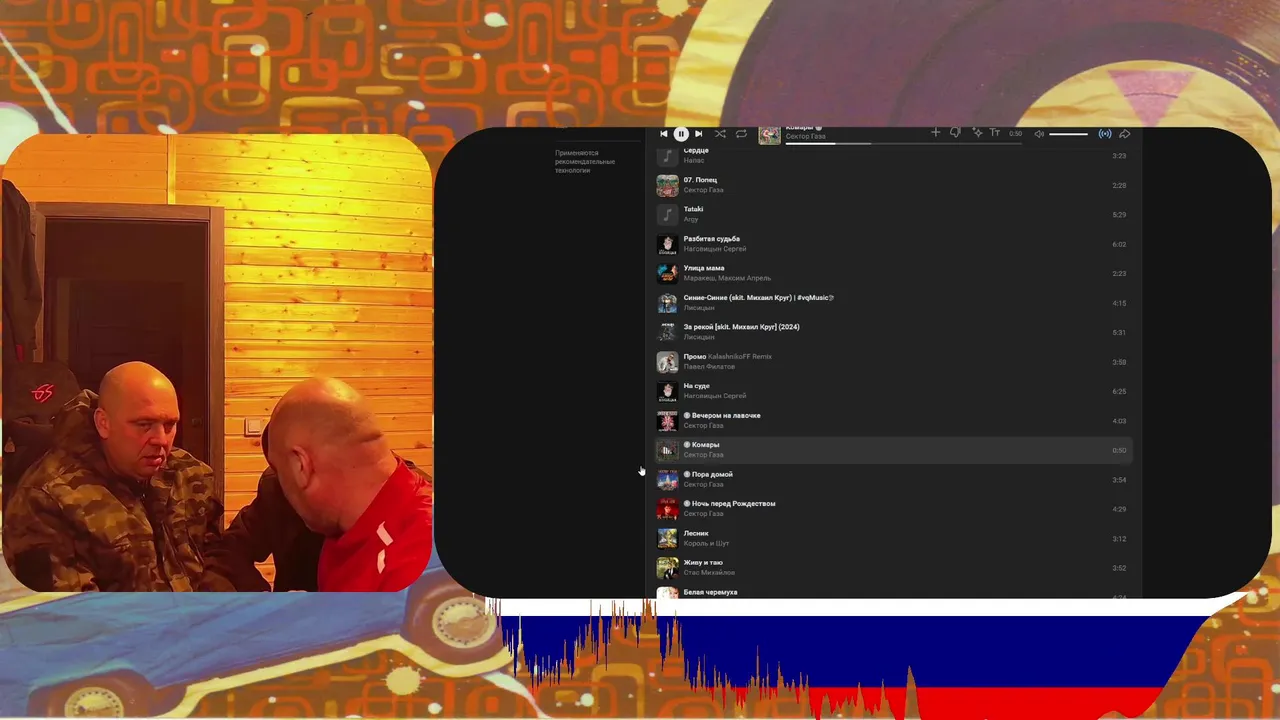Click the playing Комары cover equalizer

coord(667,451)
